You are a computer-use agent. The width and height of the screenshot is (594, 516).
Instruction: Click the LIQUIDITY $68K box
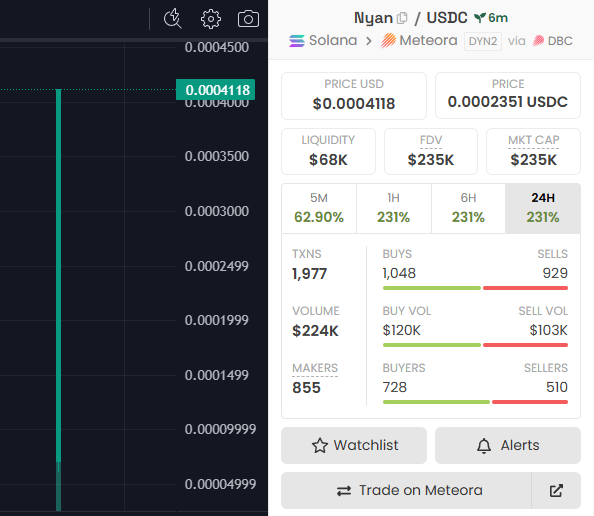click(328, 152)
